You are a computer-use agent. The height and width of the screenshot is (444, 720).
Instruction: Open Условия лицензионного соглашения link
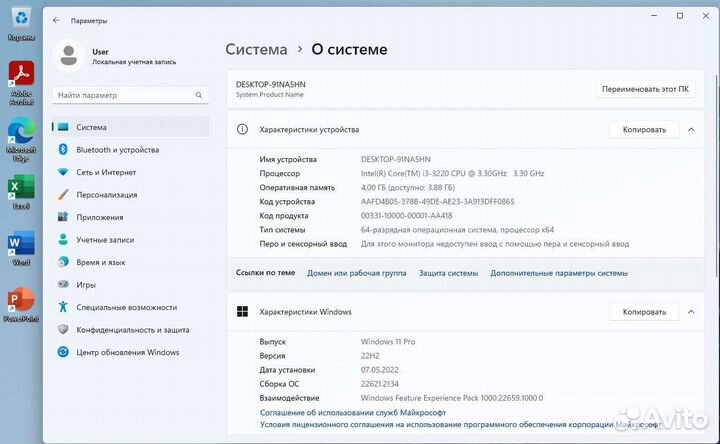461,424
